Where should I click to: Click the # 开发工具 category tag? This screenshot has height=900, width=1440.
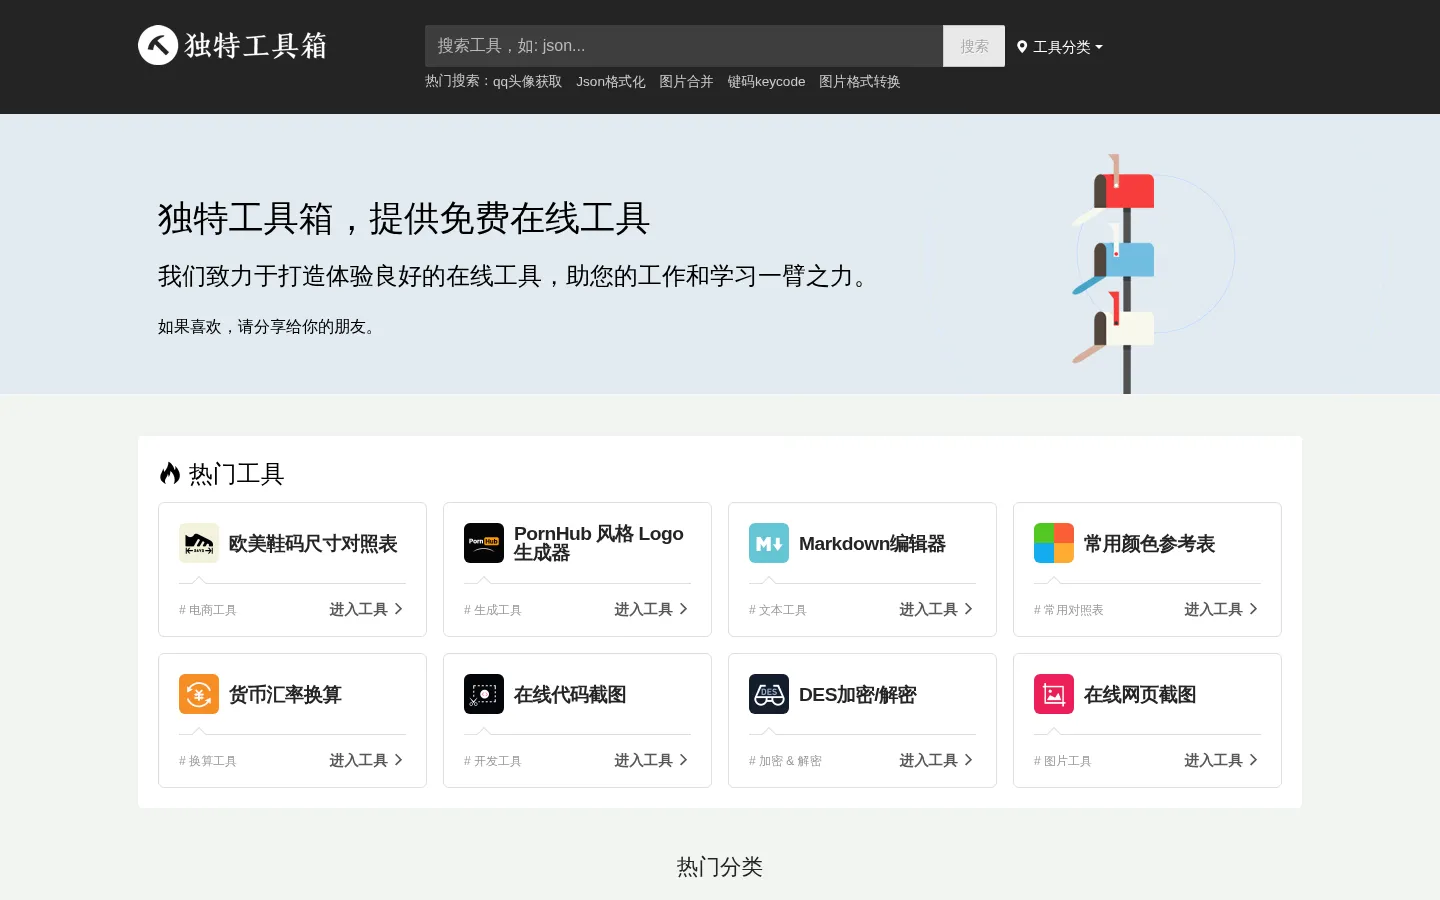(x=493, y=761)
